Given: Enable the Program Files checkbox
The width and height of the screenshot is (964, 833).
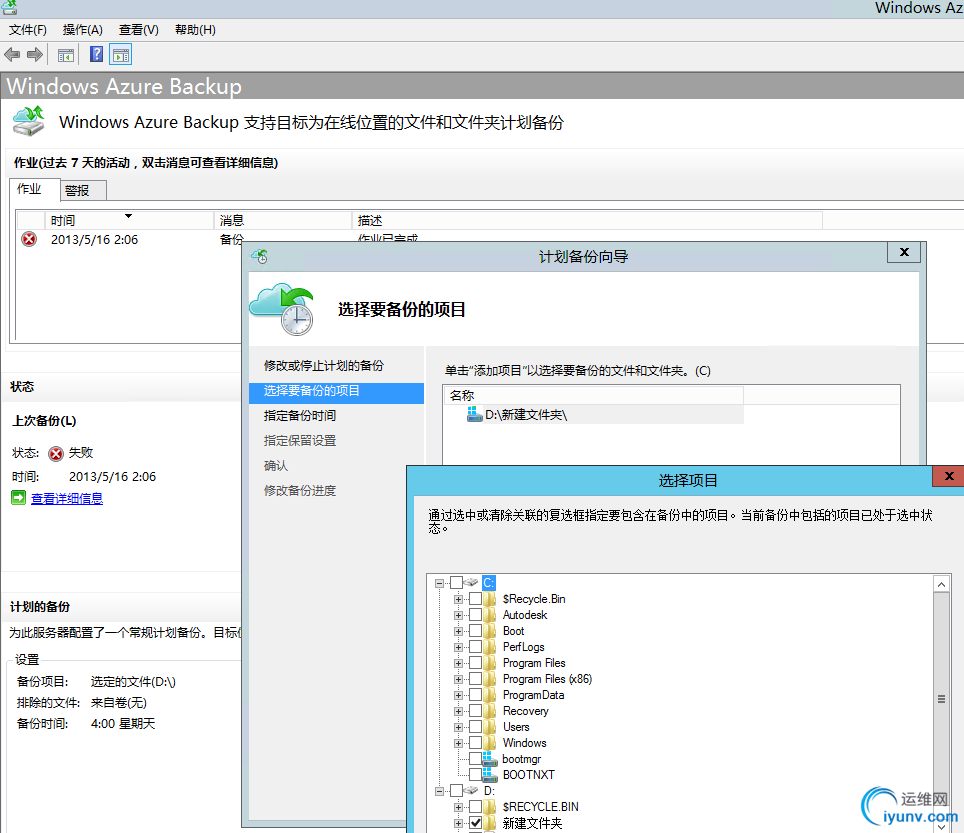Looking at the screenshot, I should (475, 663).
